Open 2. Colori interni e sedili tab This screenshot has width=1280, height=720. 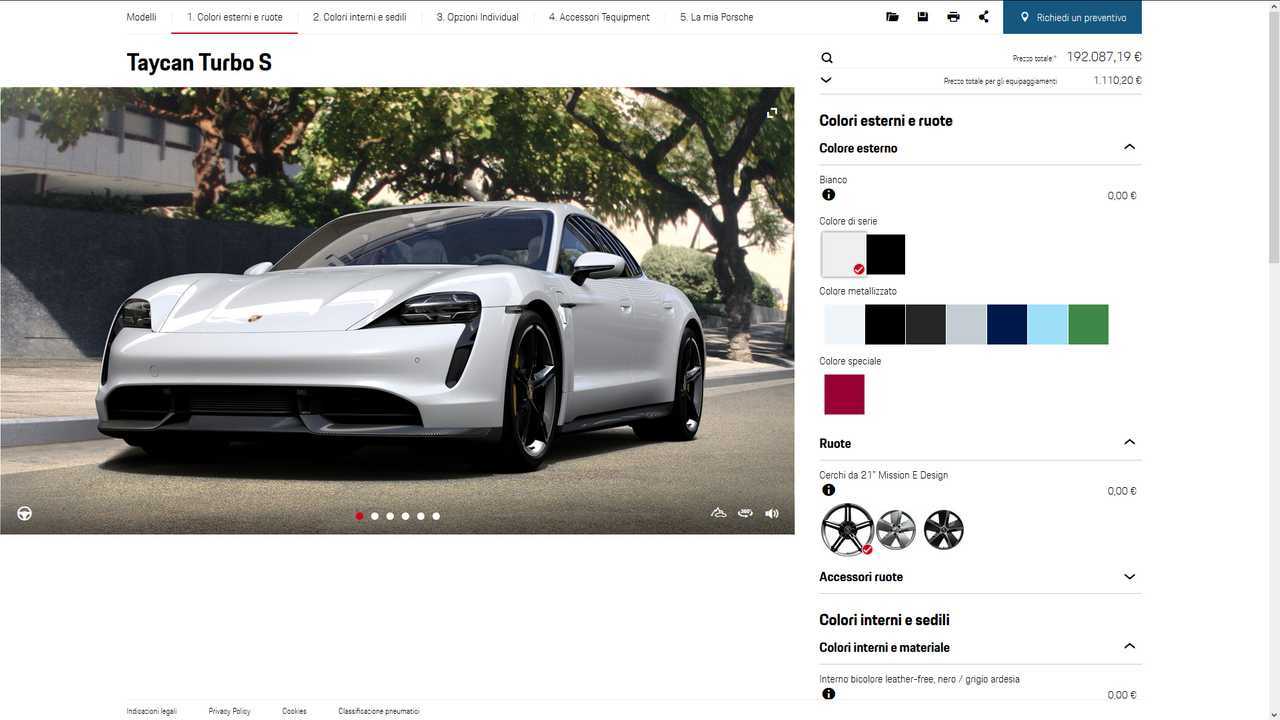coord(359,17)
